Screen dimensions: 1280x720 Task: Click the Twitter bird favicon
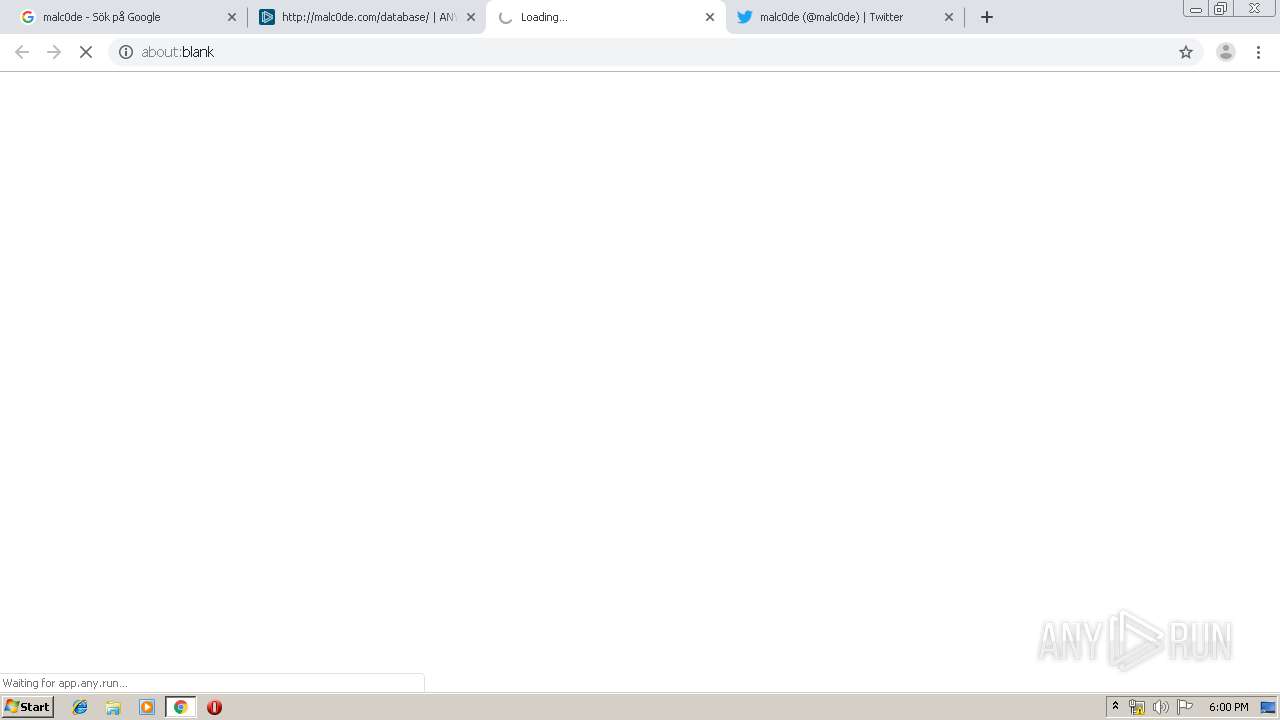(744, 17)
